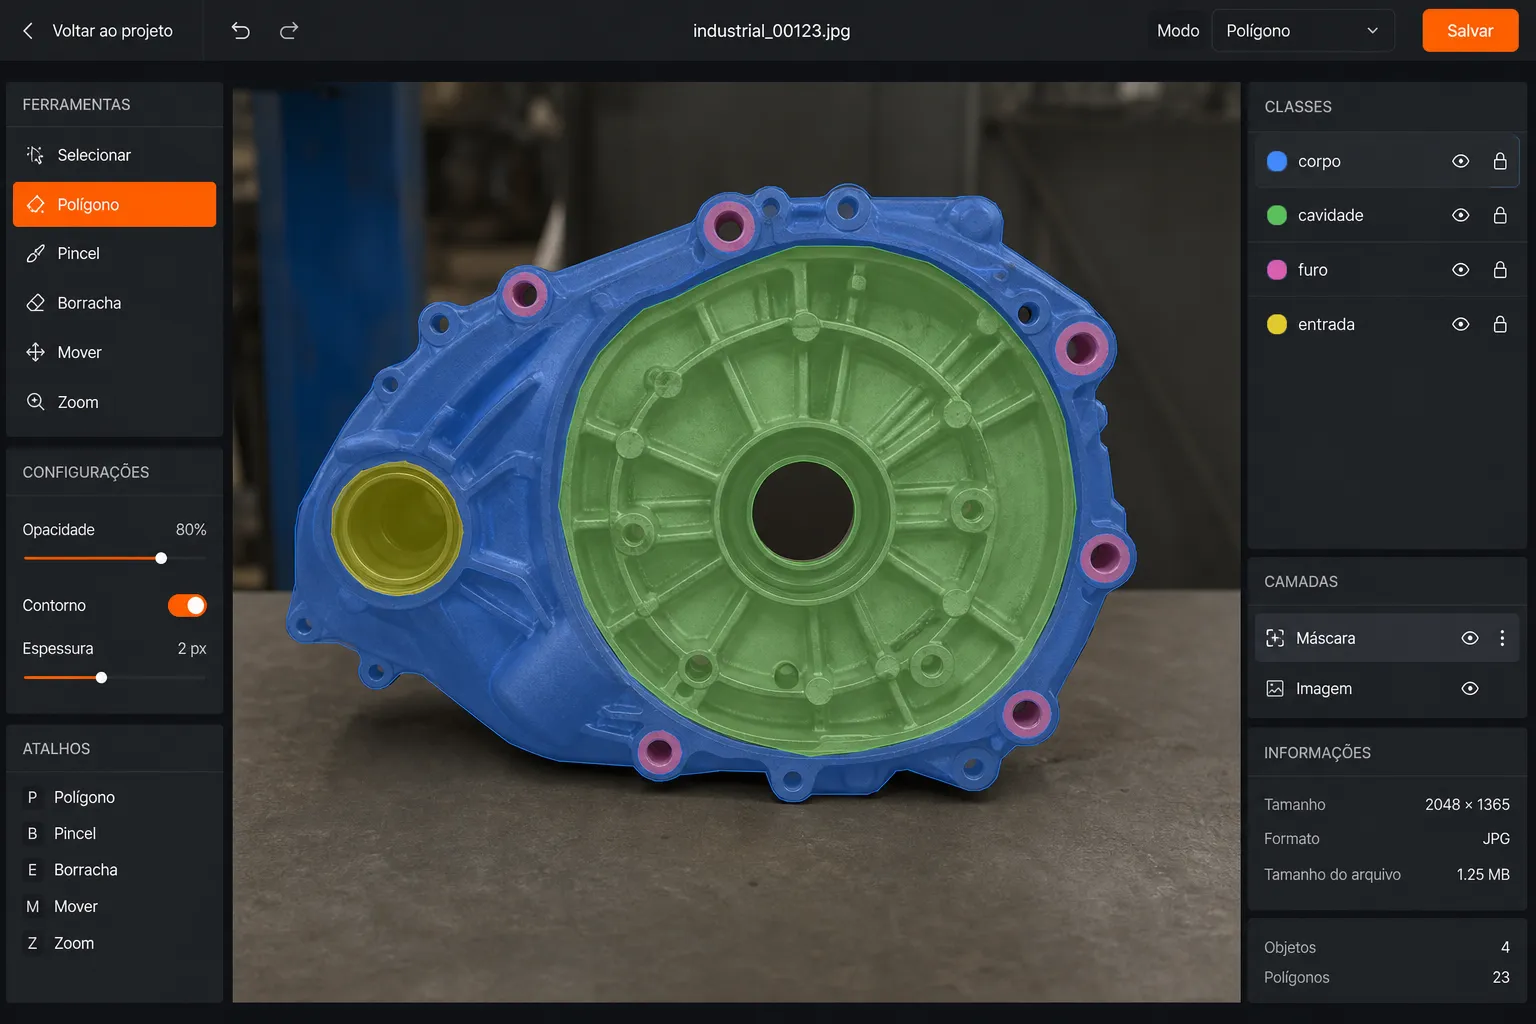This screenshot has height=1024, width=1536.
Task: Select the Selecionar tool
Action: pos(114,155)
